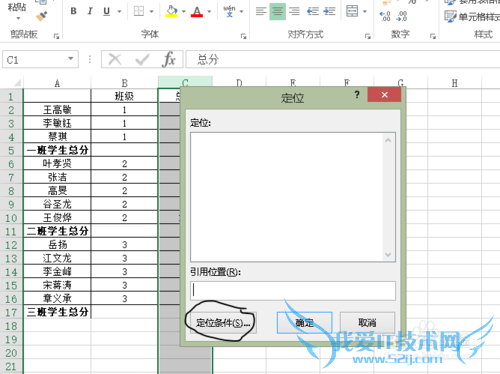Open paste (粘贴) dropdown arrow
Screen dimensions: 500x374
coord(18,19)
